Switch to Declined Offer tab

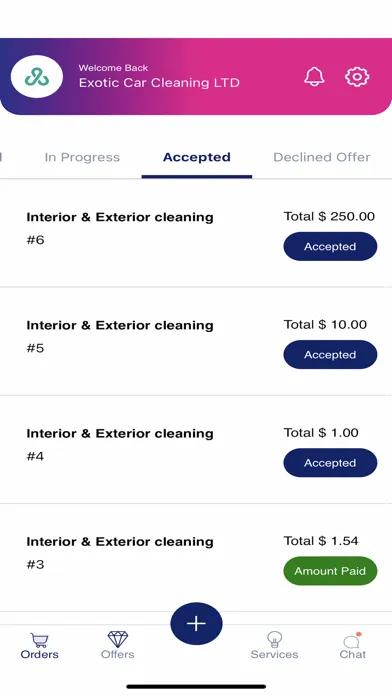322,157
